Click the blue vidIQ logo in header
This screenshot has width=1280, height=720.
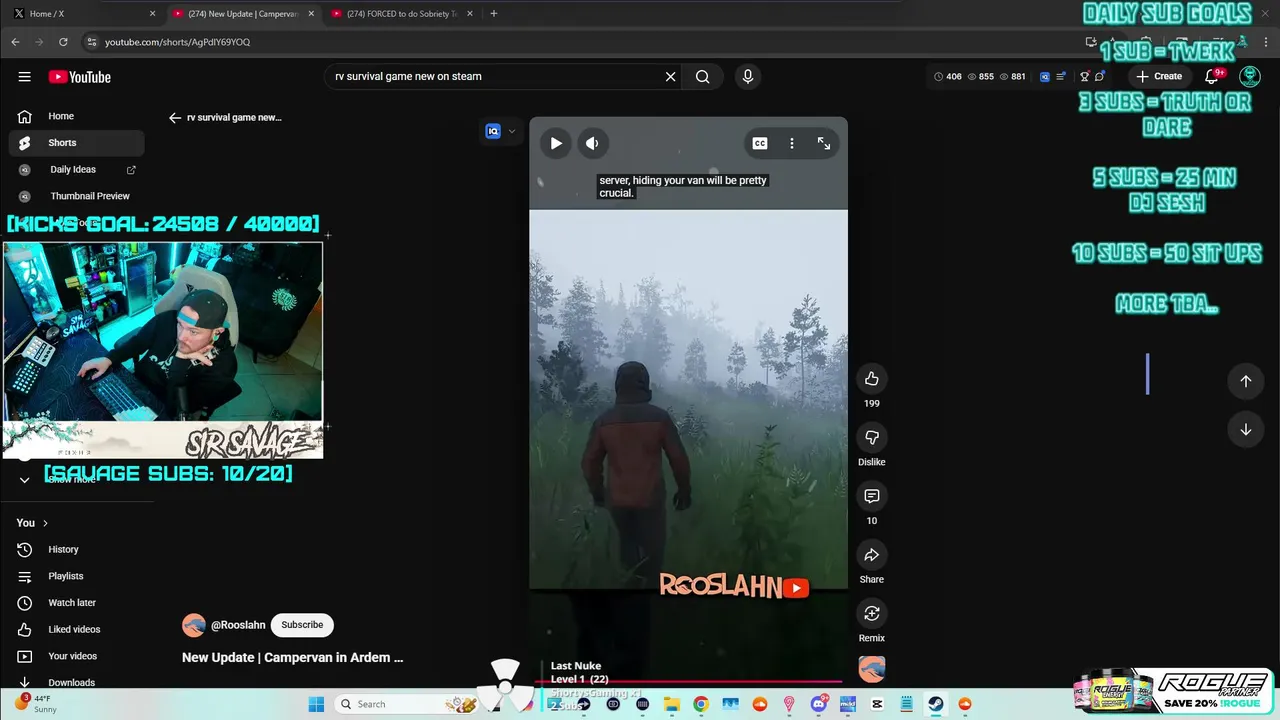[x=1045, y=76]
